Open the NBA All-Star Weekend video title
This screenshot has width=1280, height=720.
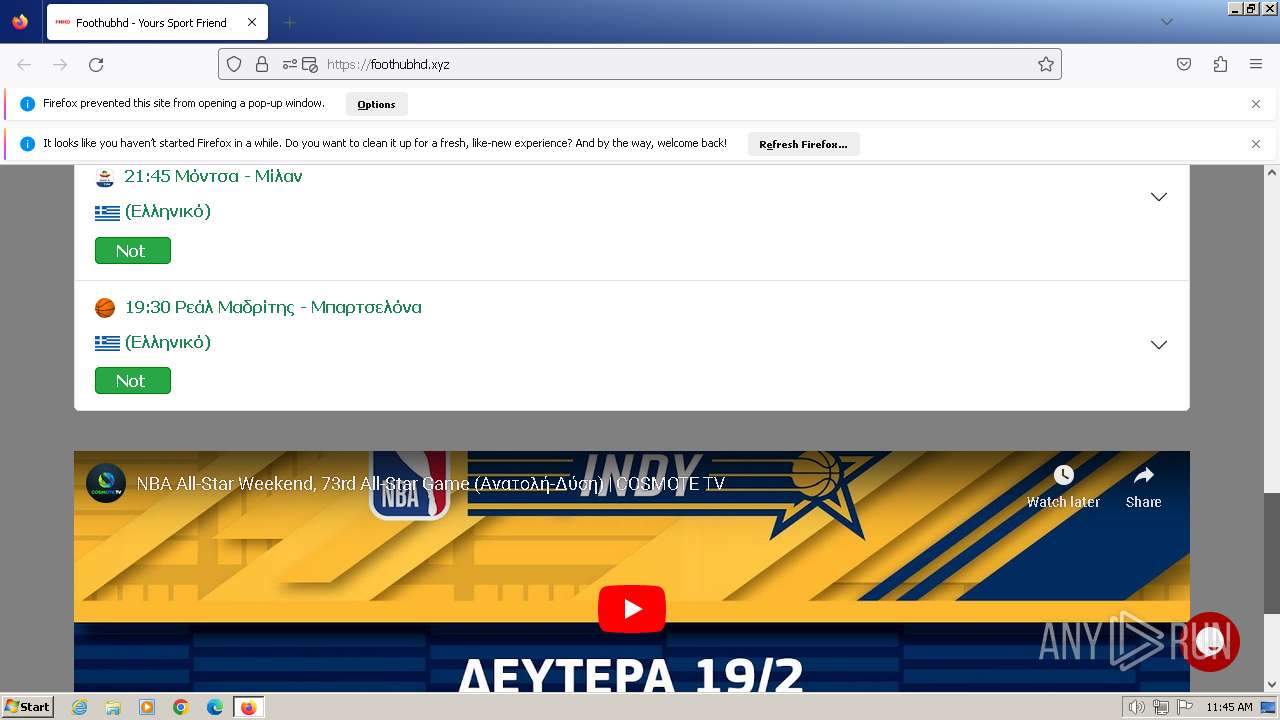coord(431,484)
